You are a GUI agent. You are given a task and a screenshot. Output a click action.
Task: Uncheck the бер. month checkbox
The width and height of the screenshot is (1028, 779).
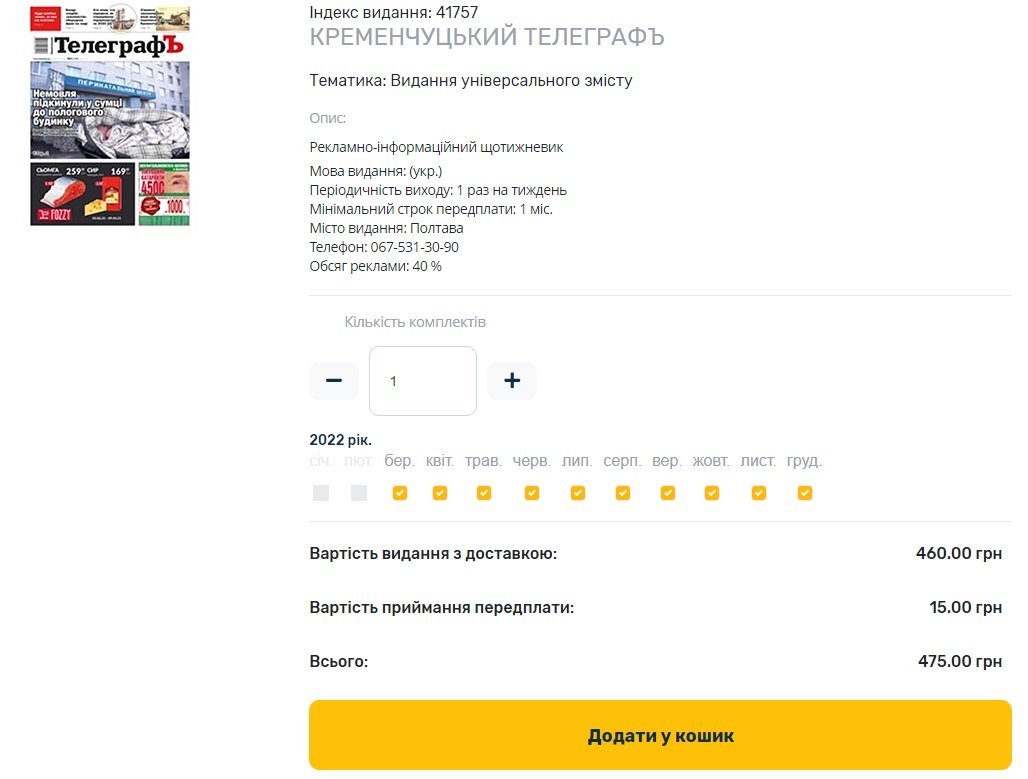click(399, 493)
